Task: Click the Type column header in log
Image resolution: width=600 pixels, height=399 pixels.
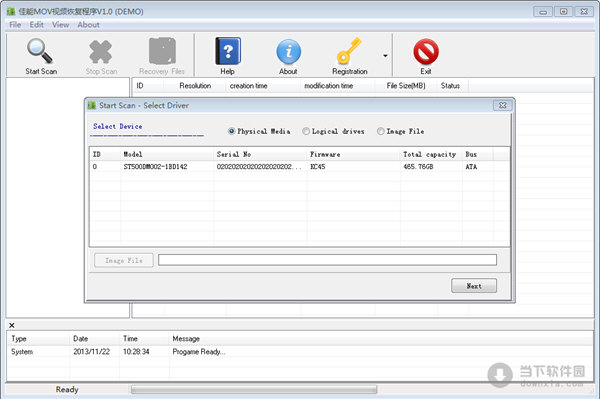Action: (19, 339)
